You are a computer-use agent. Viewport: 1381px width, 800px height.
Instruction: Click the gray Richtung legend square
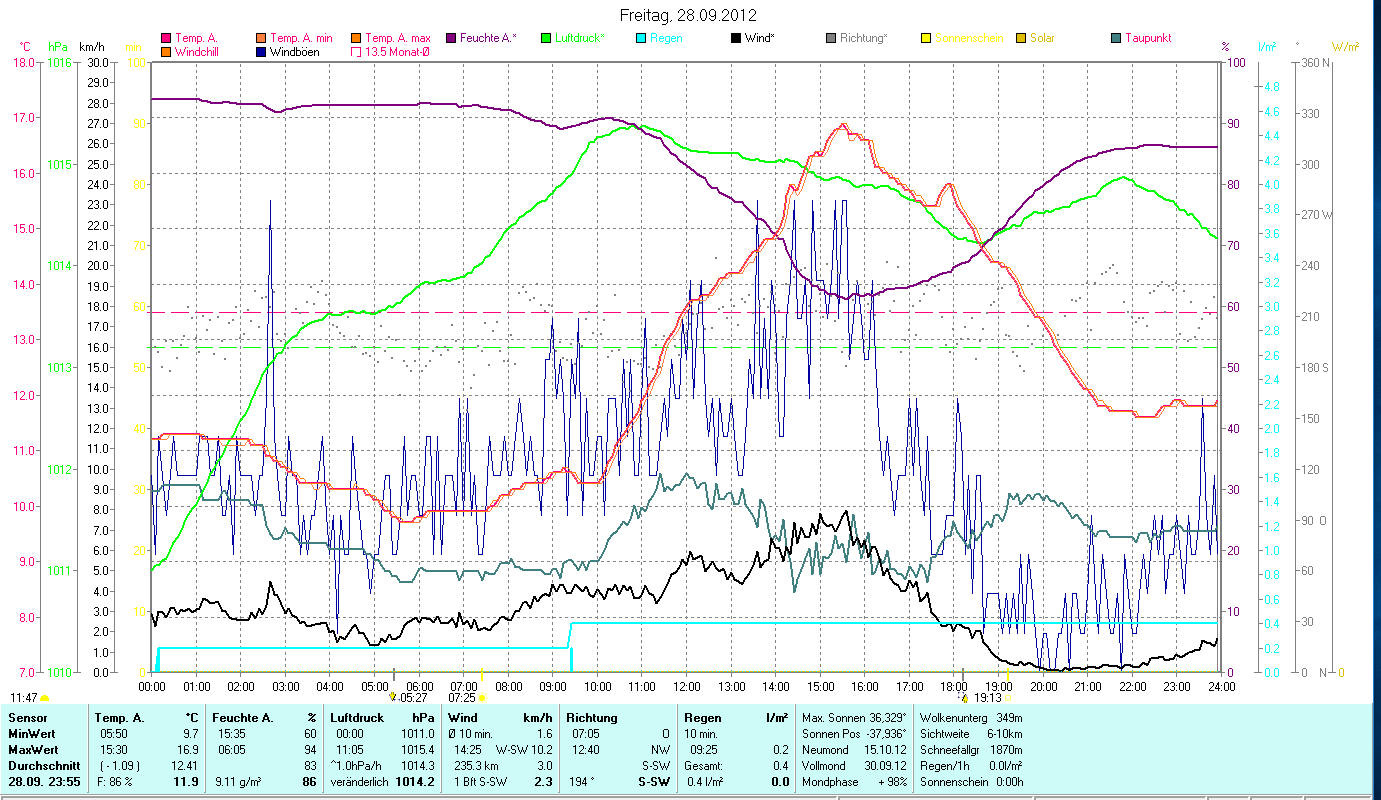(x=831, y=38)
